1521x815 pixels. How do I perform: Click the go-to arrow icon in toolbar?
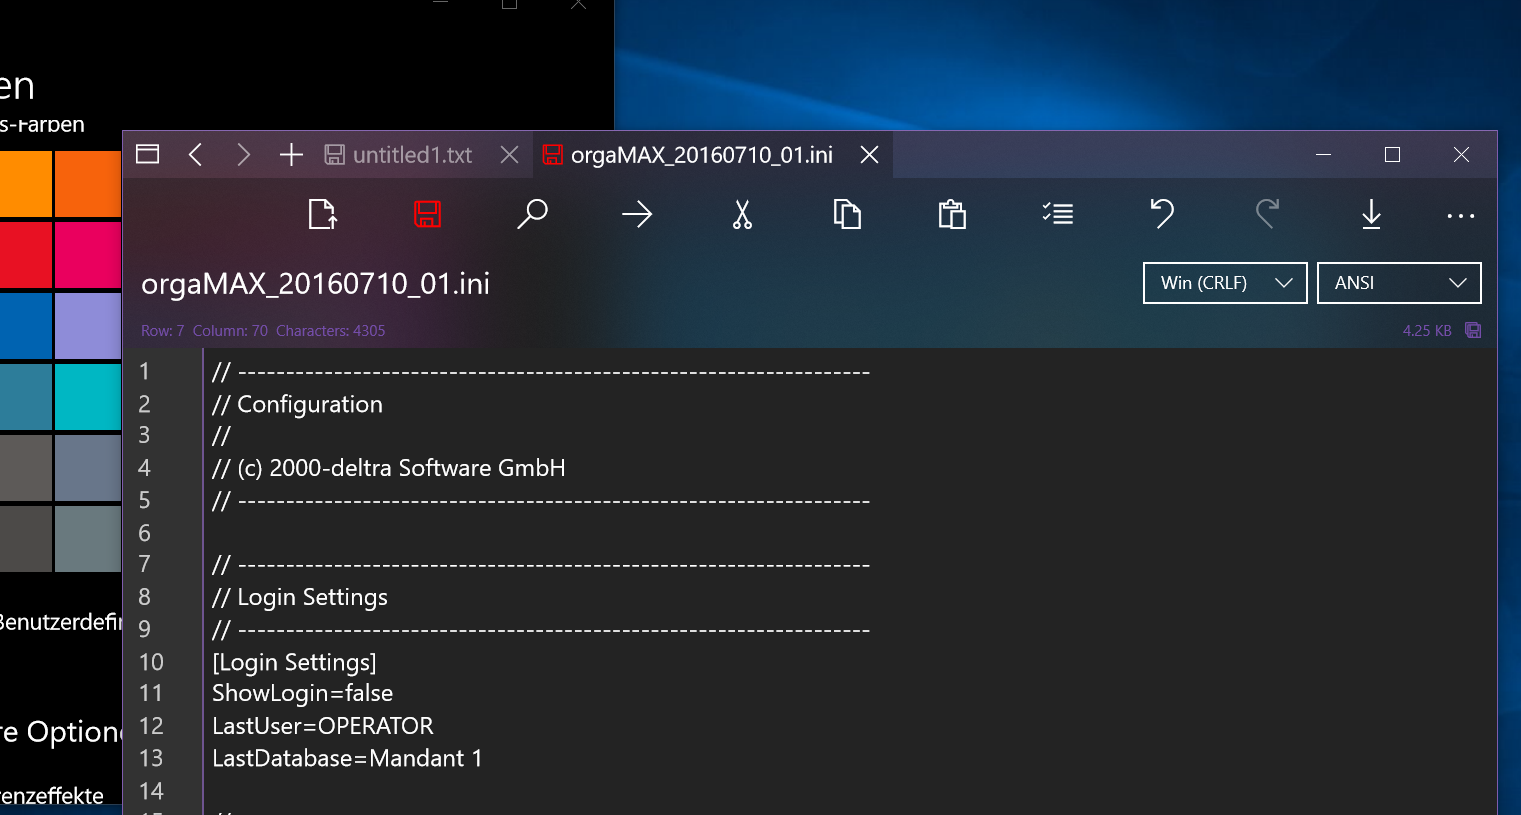point(637,214)
